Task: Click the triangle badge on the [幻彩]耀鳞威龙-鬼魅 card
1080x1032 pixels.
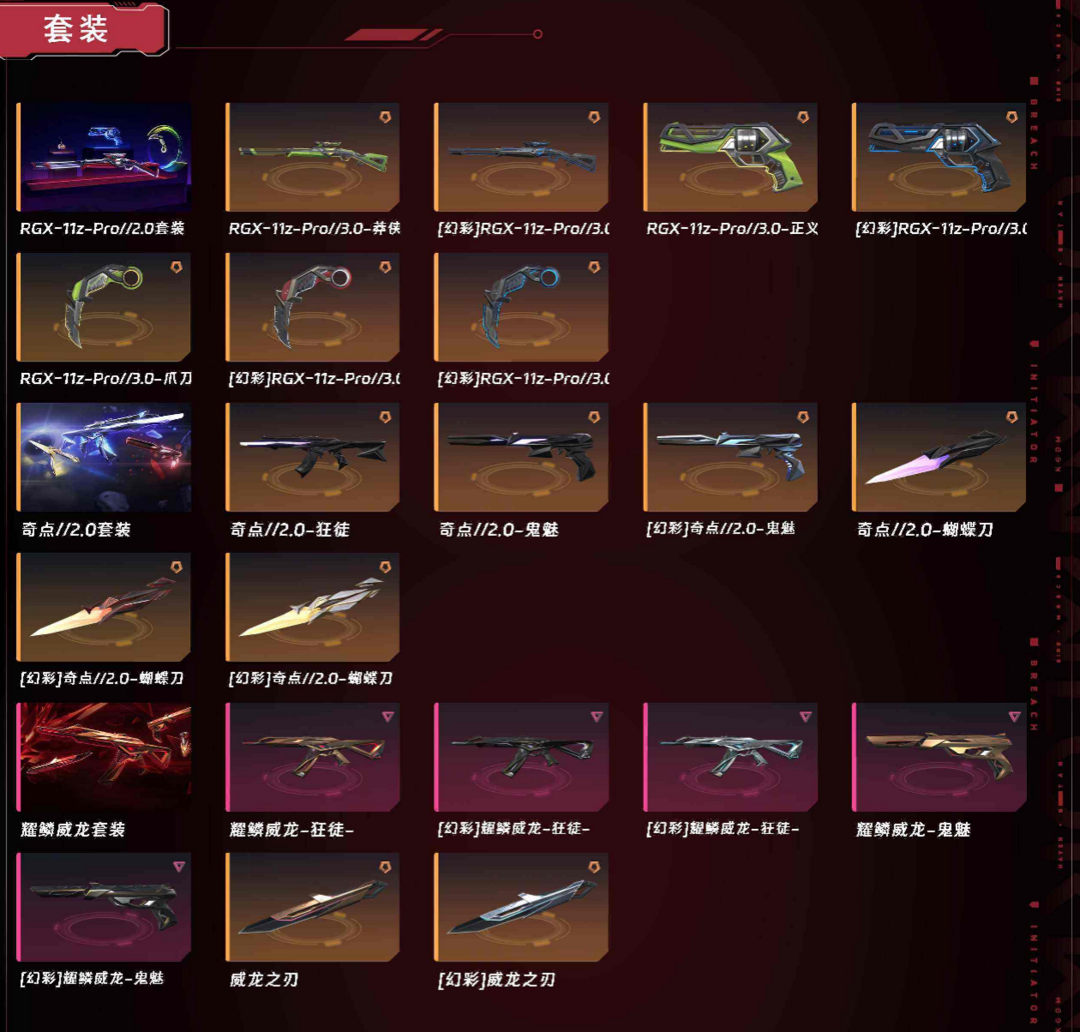Action: (178, 867)
